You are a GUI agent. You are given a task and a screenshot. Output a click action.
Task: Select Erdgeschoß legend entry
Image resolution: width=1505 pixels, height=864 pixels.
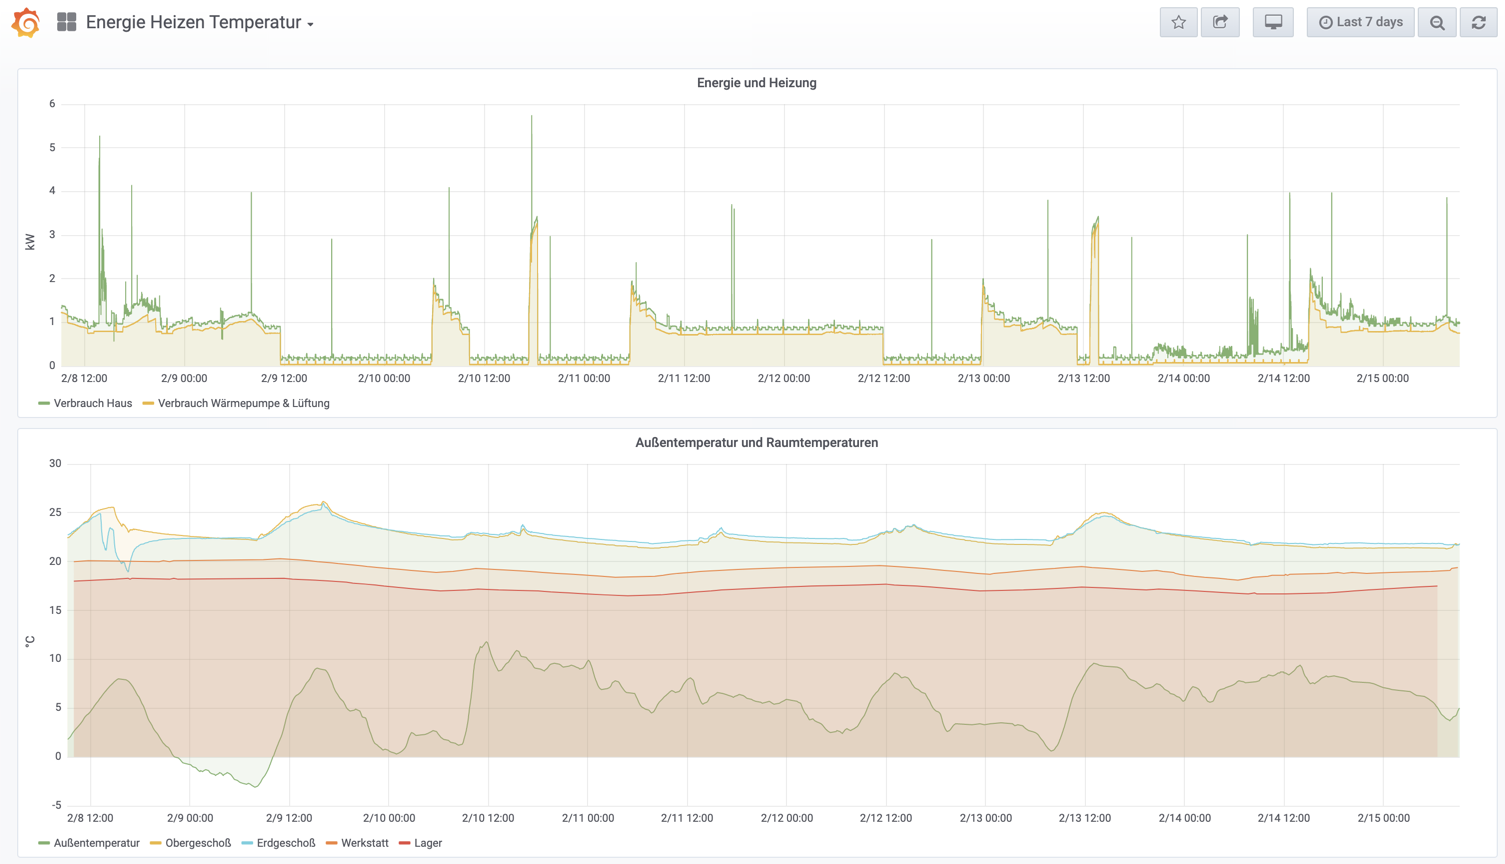click(285, 843)
